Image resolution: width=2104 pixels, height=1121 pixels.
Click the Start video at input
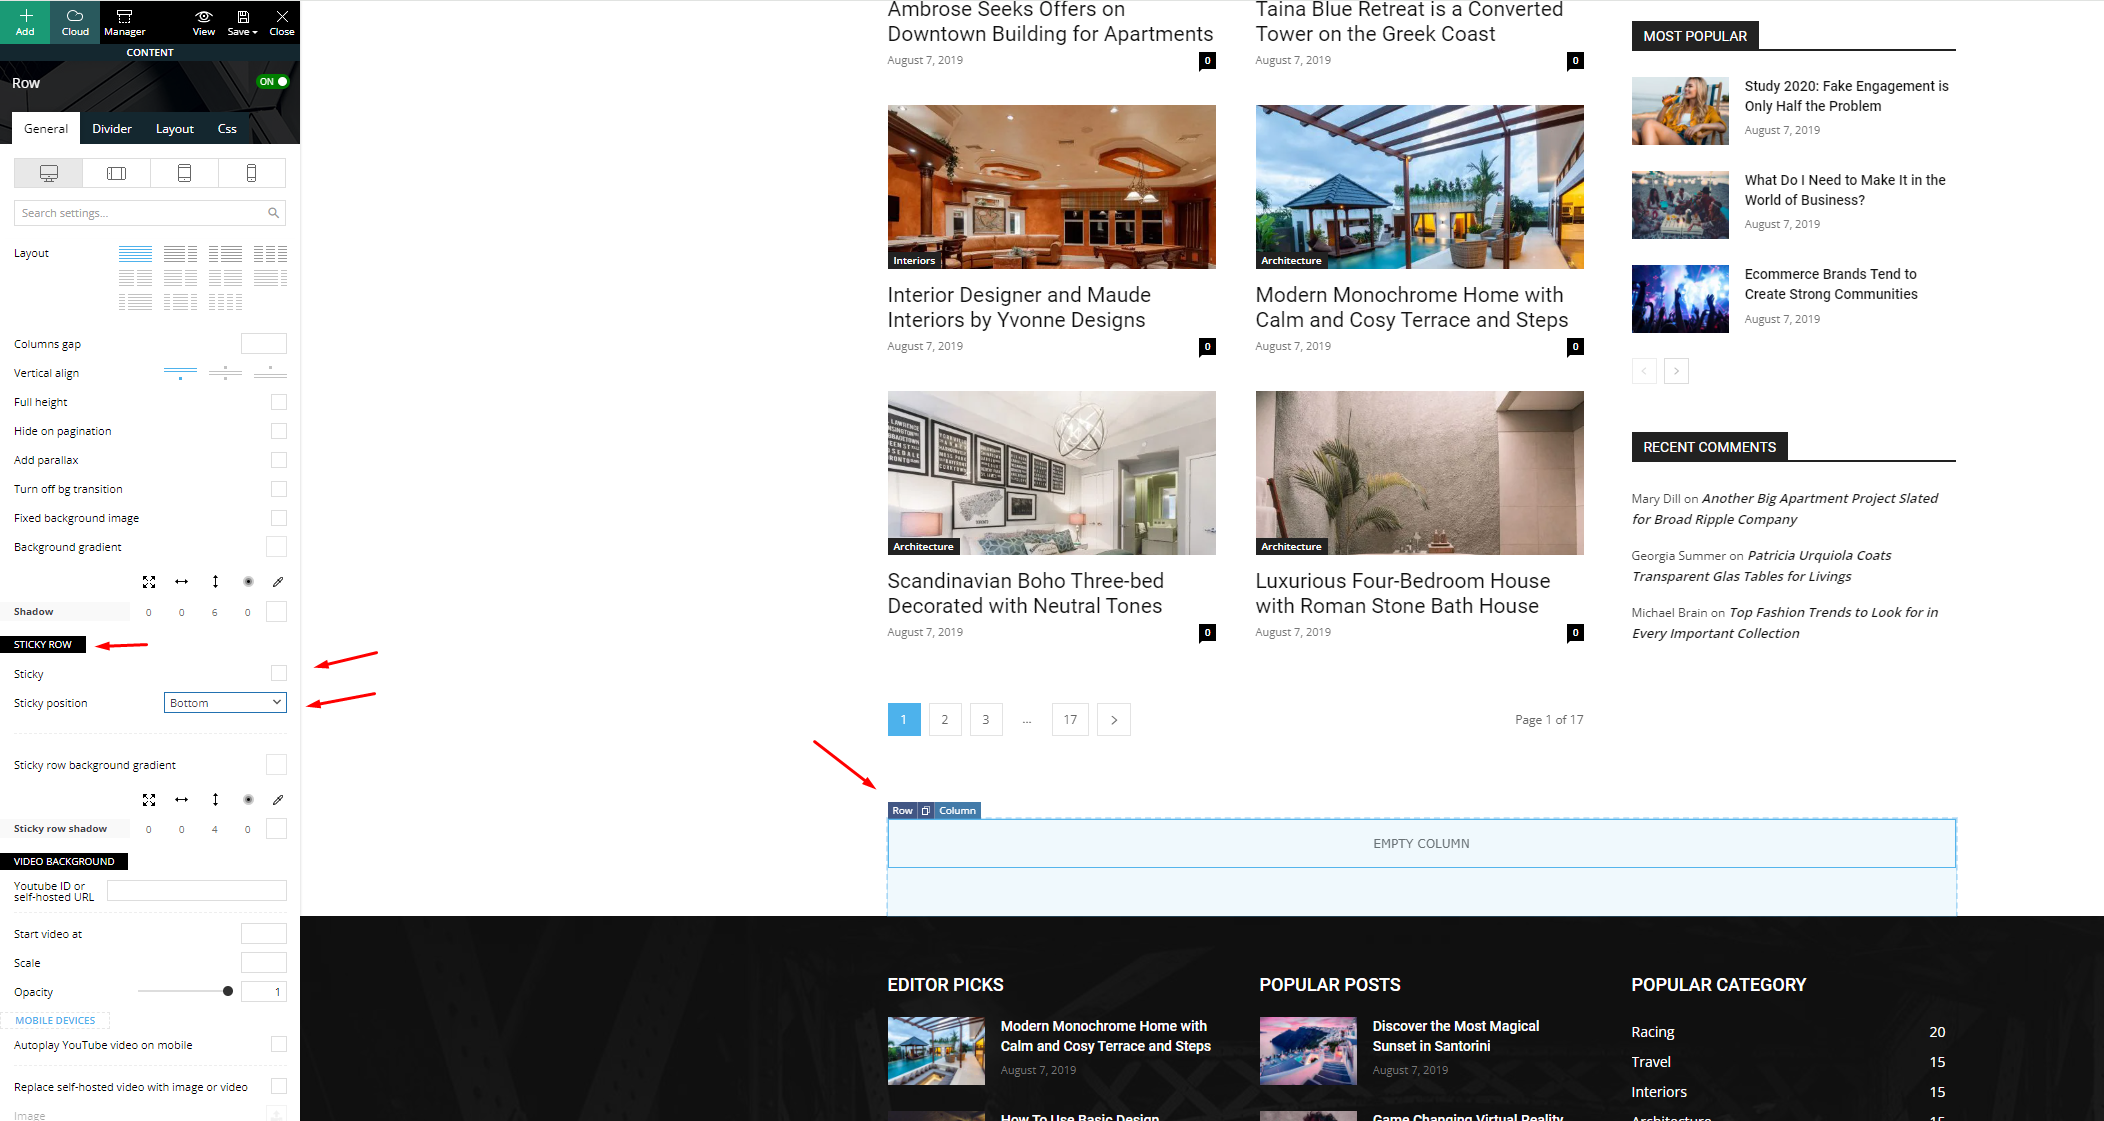point(264,934)
